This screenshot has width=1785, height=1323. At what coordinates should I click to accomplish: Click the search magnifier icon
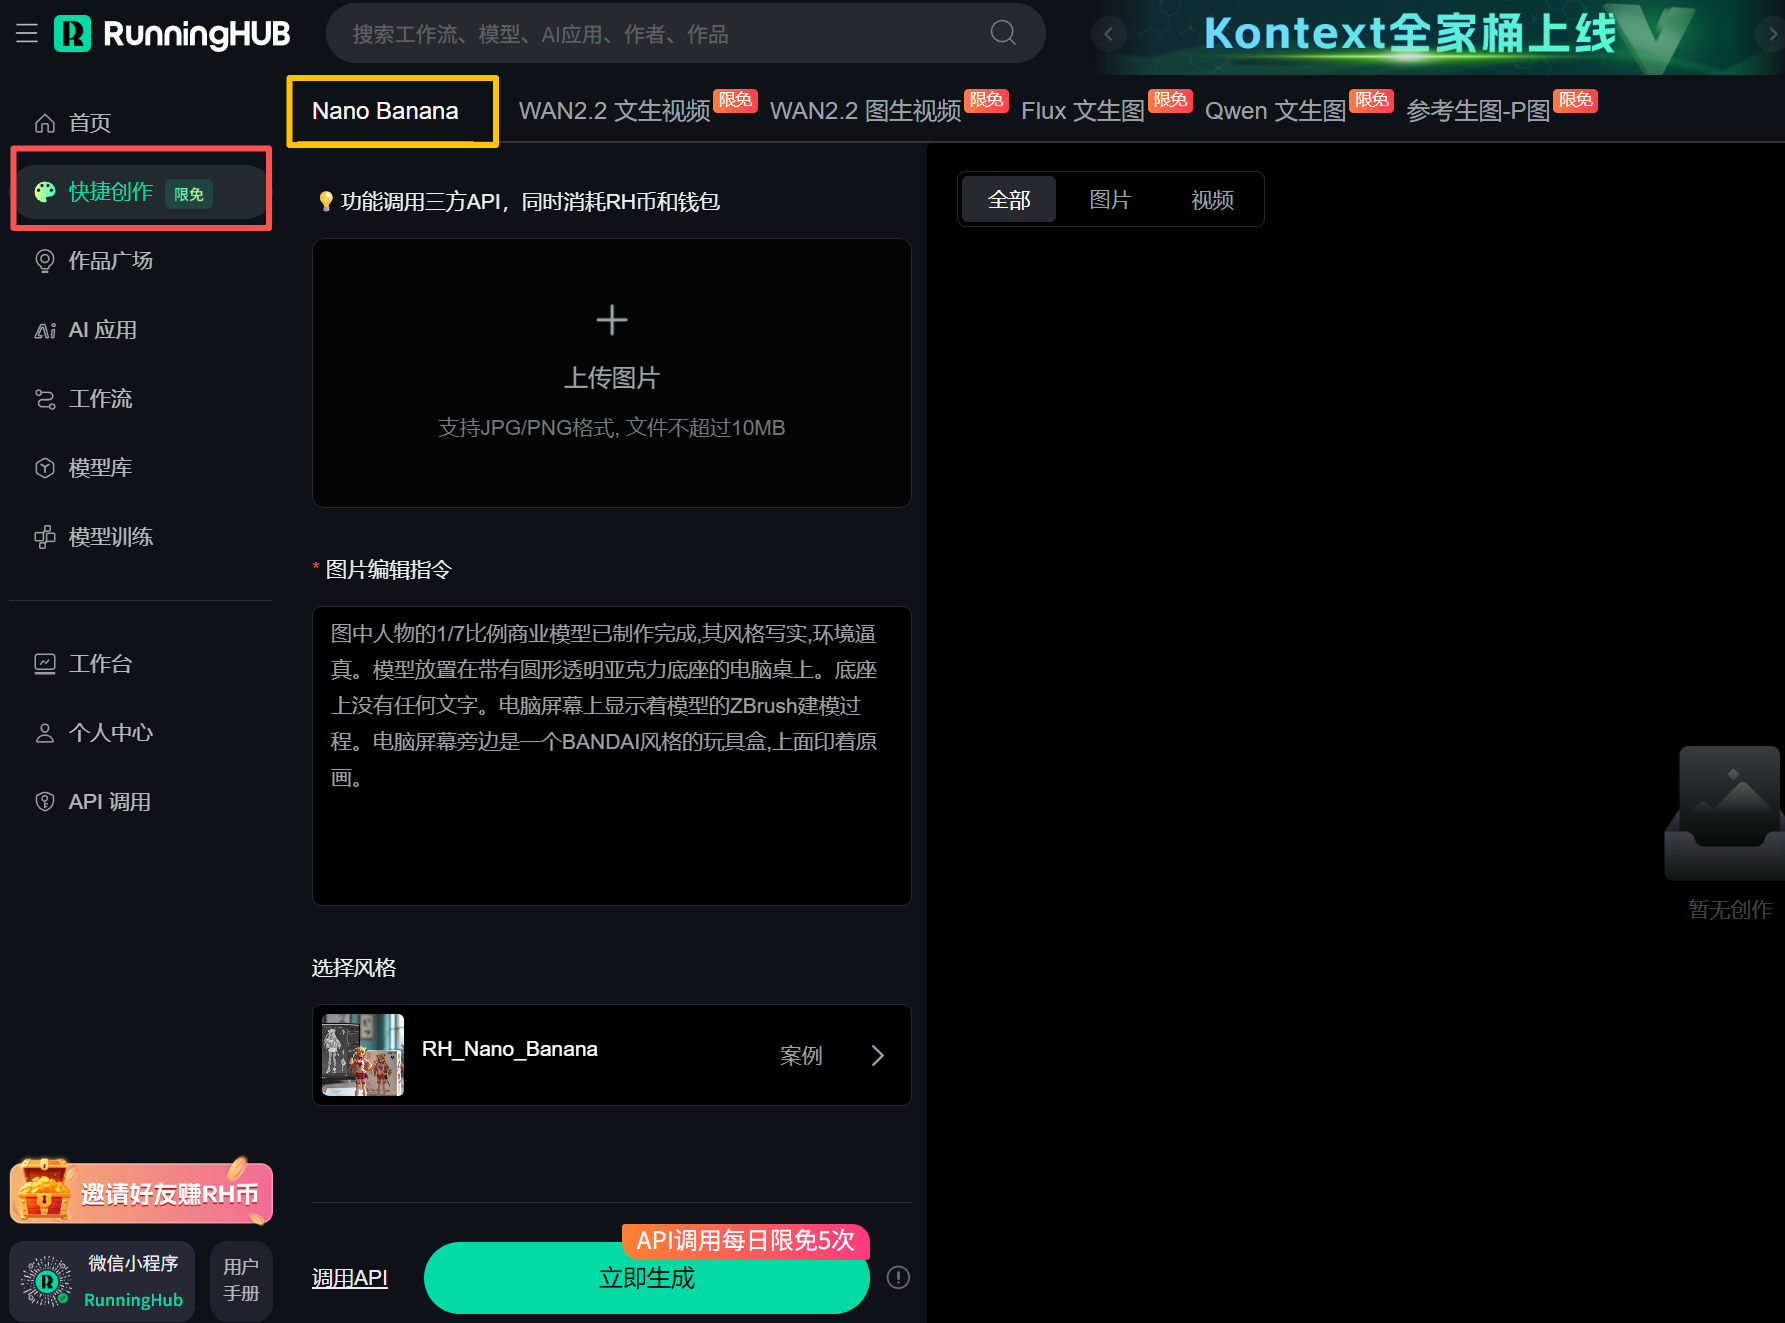(x=1002, y=33)
